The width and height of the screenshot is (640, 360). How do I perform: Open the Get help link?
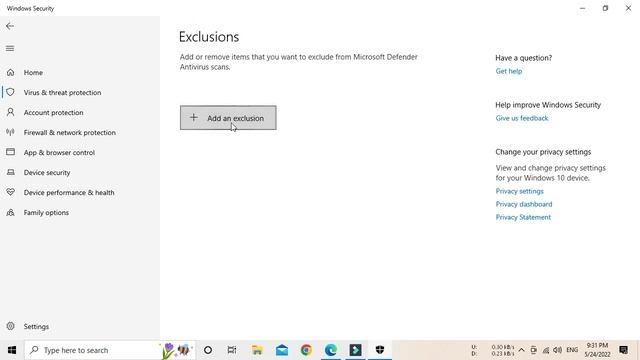pos(509,71)
